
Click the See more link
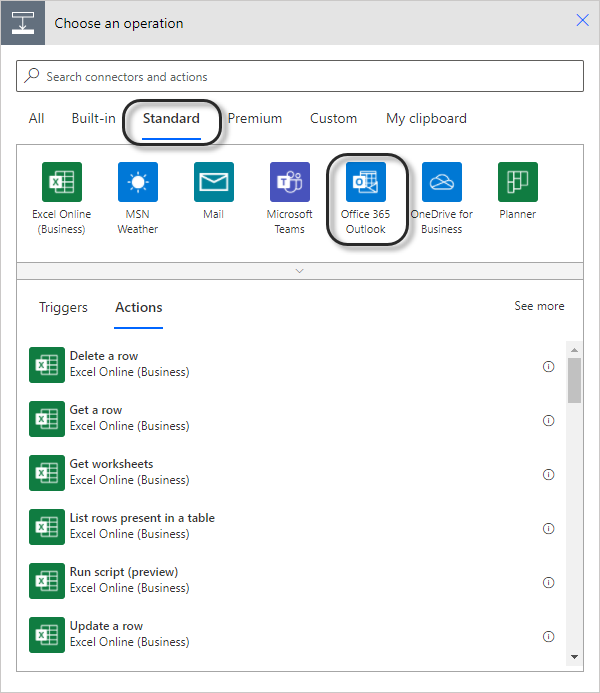(x=539, y=306)
